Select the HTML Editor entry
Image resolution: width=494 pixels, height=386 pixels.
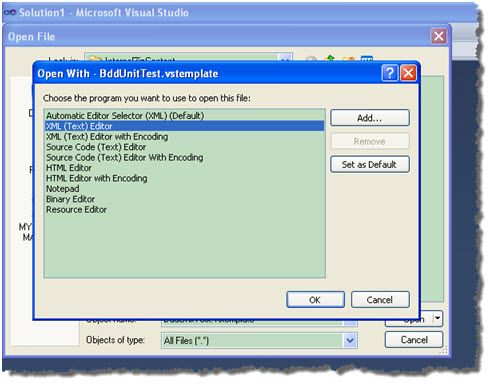click(184, 168)
